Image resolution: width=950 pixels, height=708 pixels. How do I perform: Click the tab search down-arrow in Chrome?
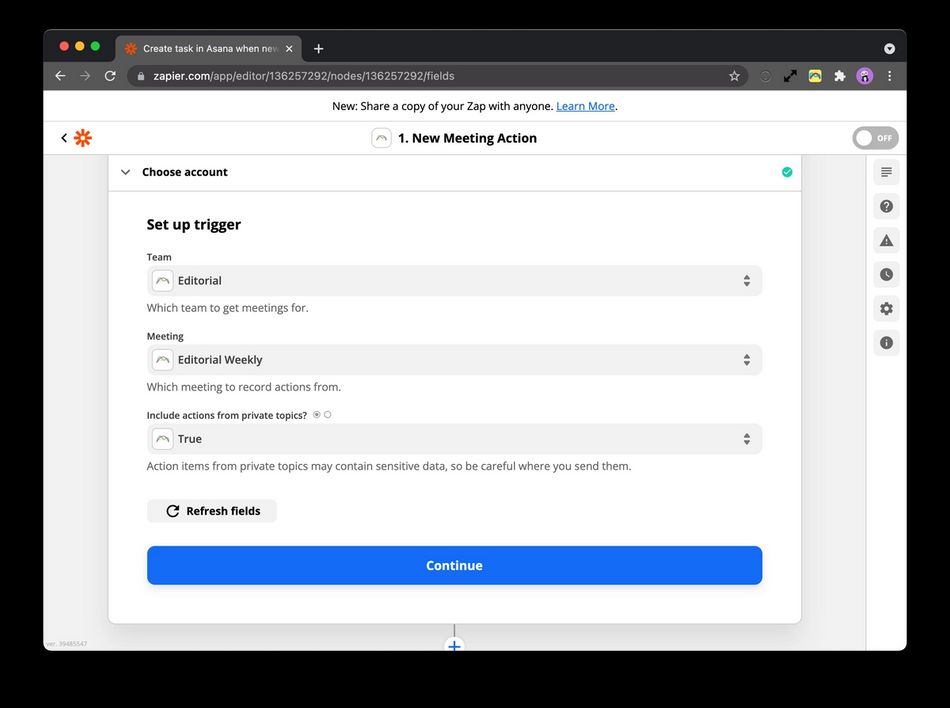(889, 48)
